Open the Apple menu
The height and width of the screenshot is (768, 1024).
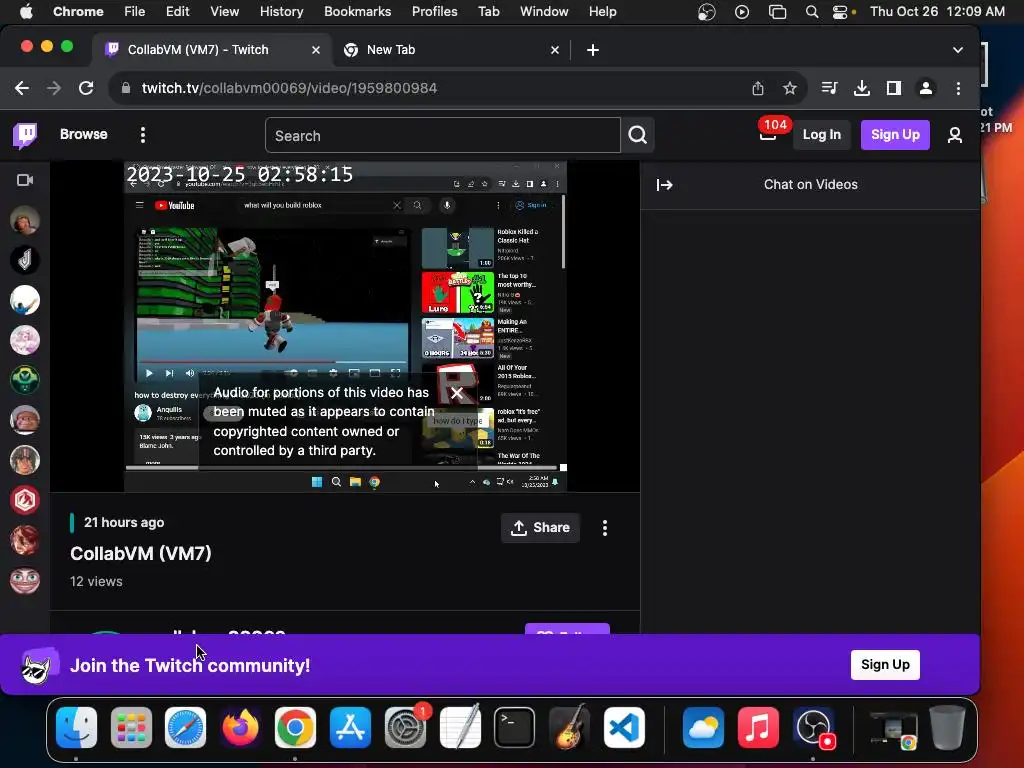click(26, 12)
